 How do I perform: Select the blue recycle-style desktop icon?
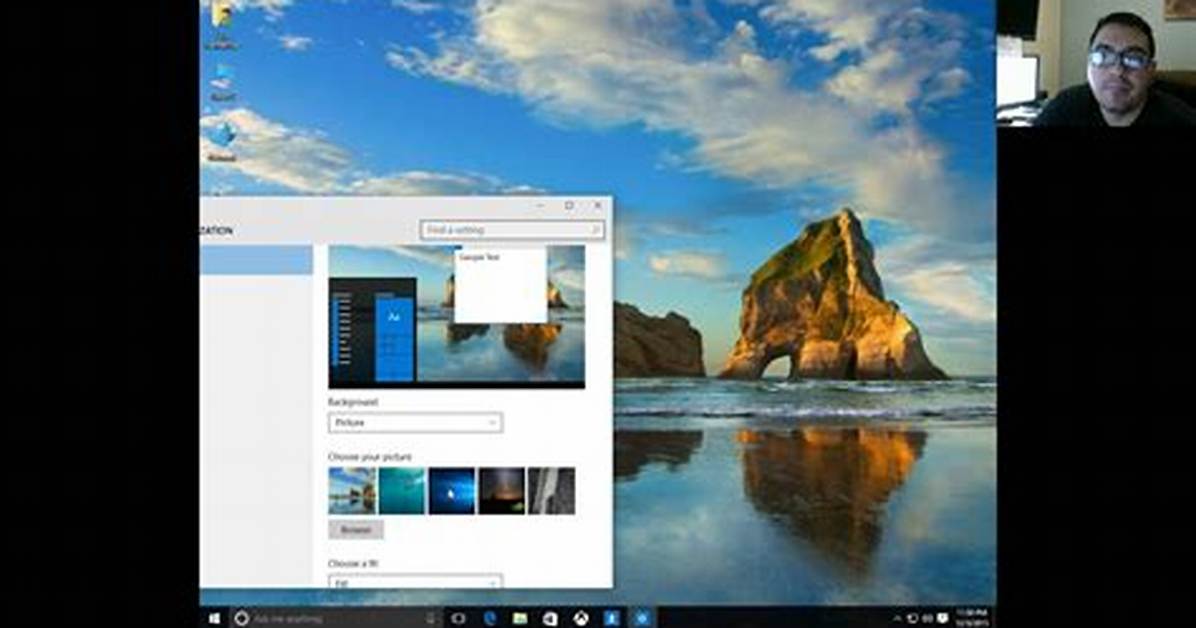(x=222, y=140)
